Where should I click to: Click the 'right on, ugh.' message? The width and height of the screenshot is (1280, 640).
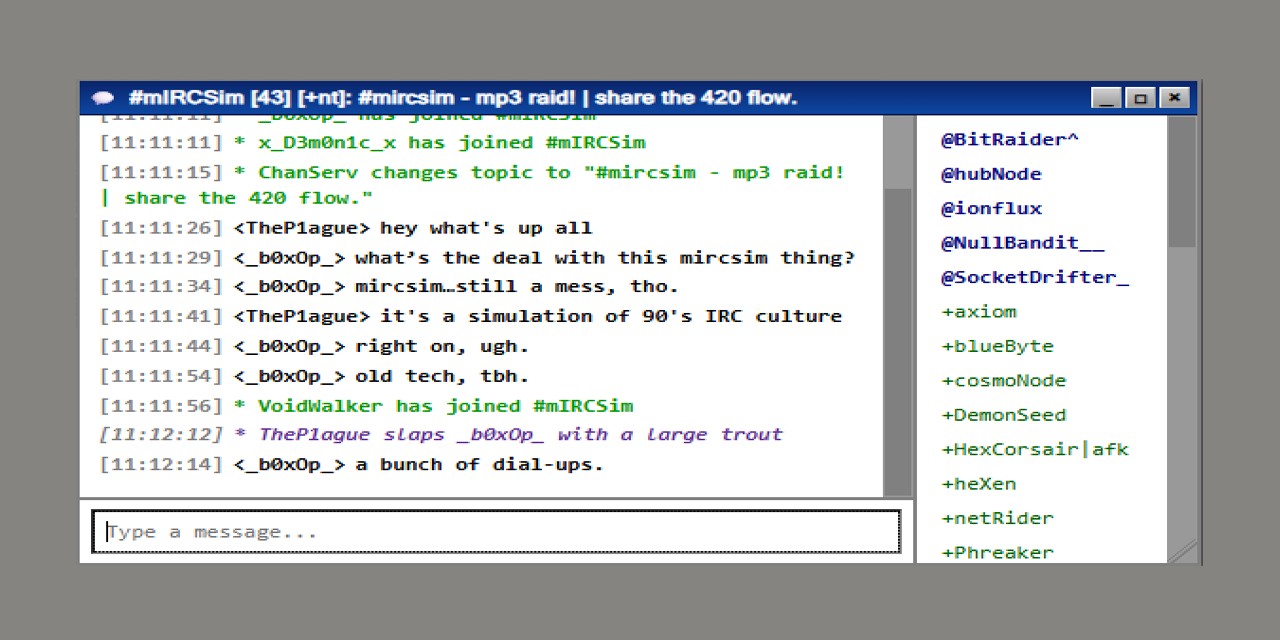314,346
